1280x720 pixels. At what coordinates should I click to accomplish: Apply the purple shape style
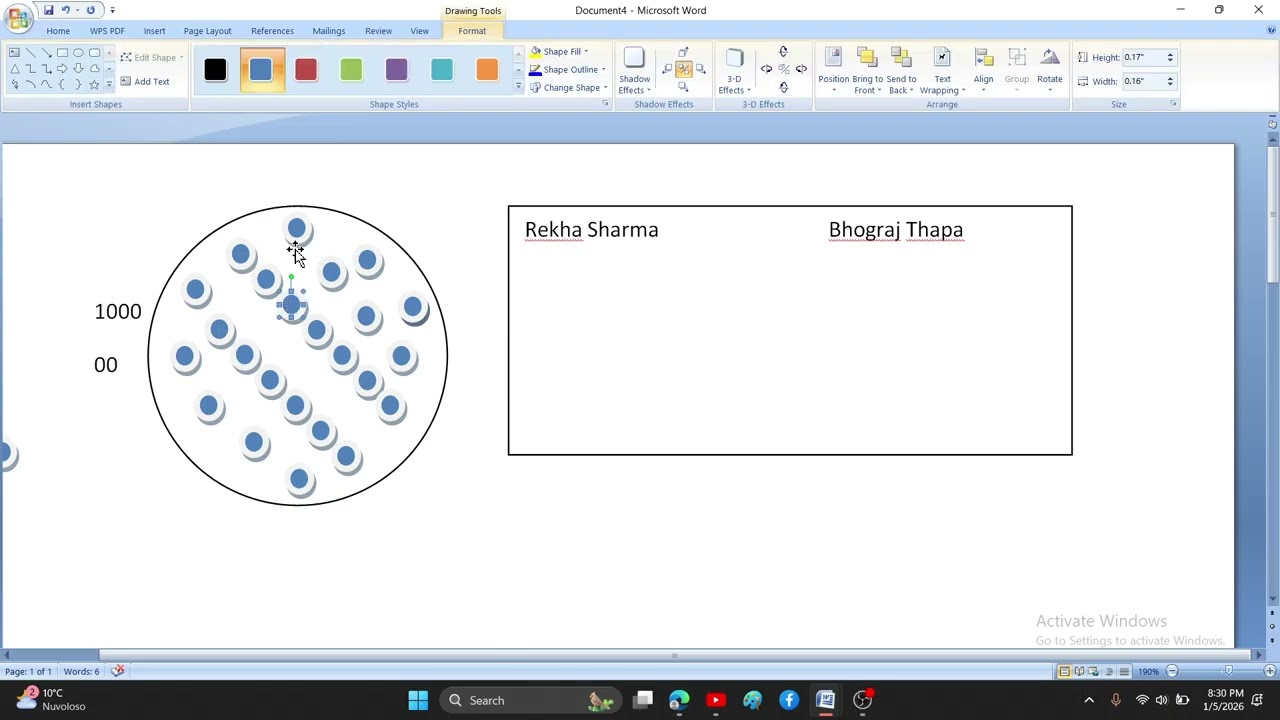coord(396,69)
